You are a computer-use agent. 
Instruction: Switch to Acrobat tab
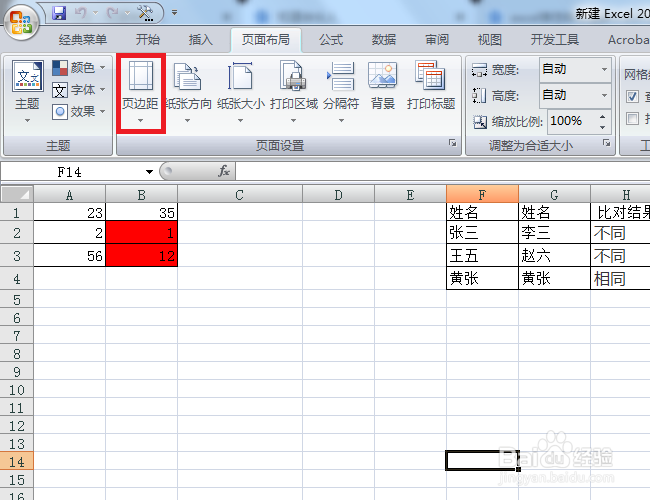(x=628, y=40)
